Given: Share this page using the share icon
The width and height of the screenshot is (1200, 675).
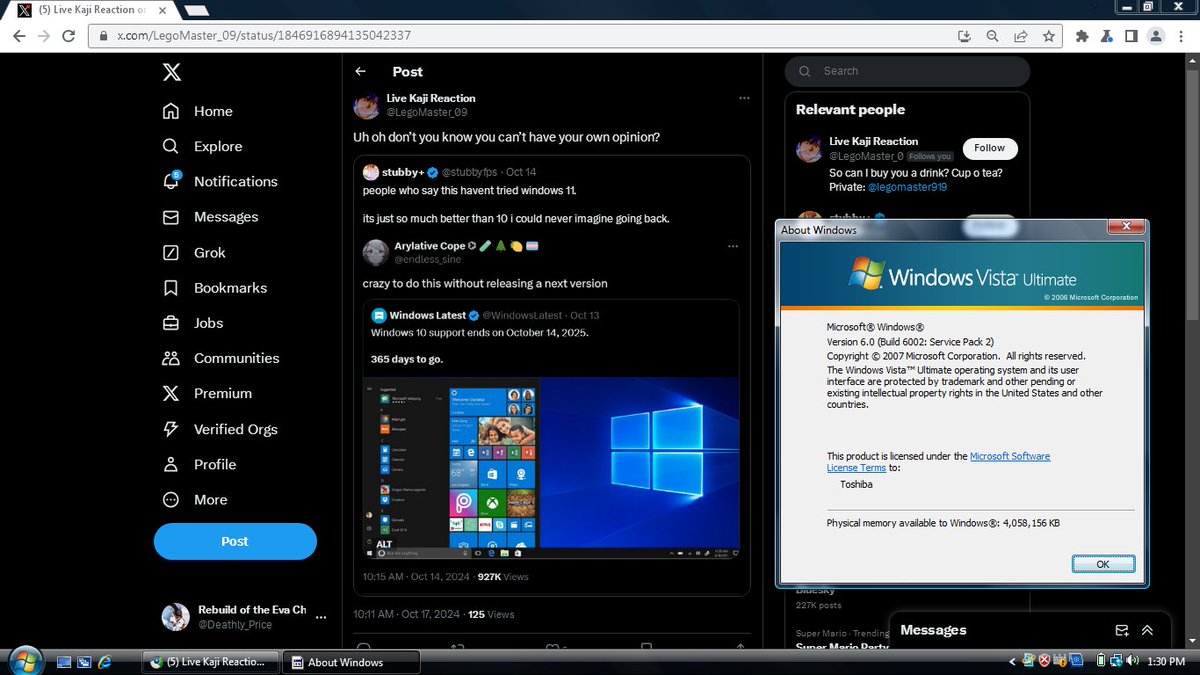Looking at the screenshot, I should pos(1020,35).
